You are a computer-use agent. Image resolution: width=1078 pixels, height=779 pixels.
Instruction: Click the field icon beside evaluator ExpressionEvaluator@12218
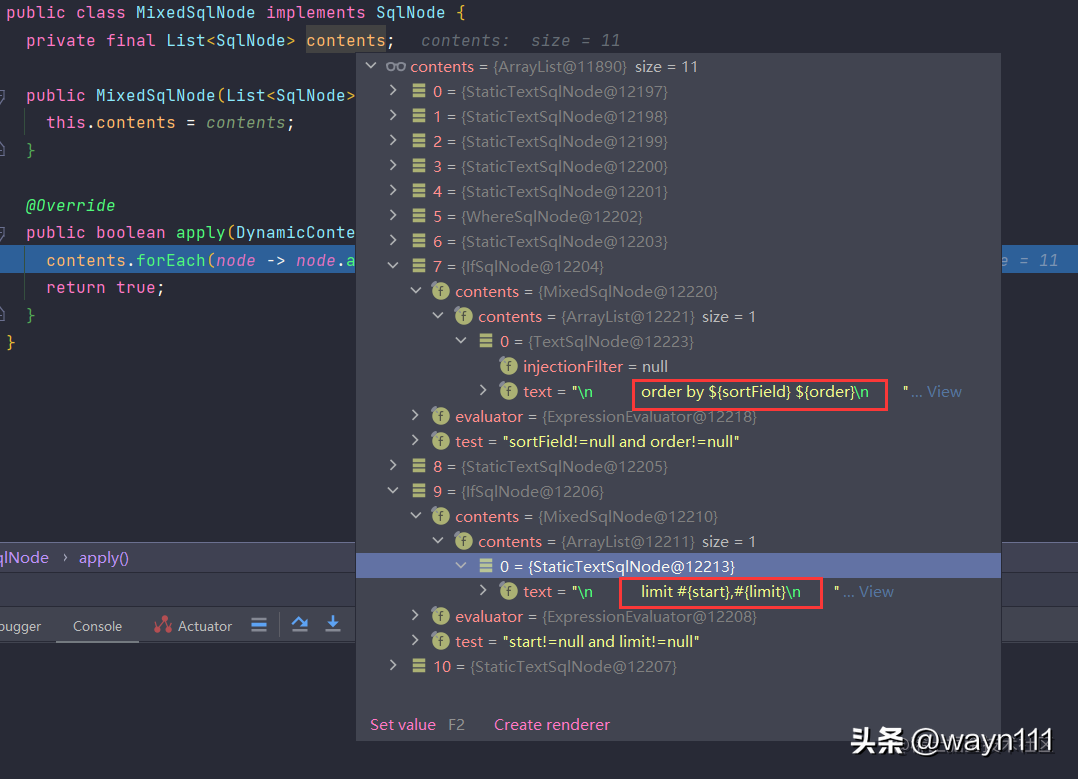(440, 416)
